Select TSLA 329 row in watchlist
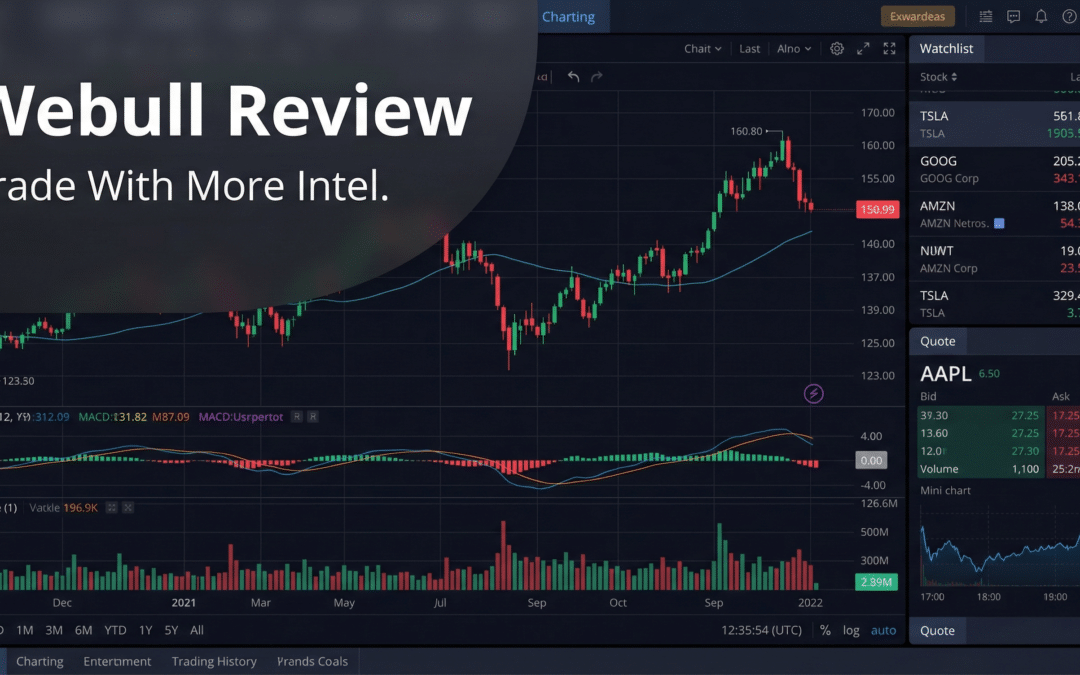The height and width of the screenshot is (675, 1080). [995, 304]
